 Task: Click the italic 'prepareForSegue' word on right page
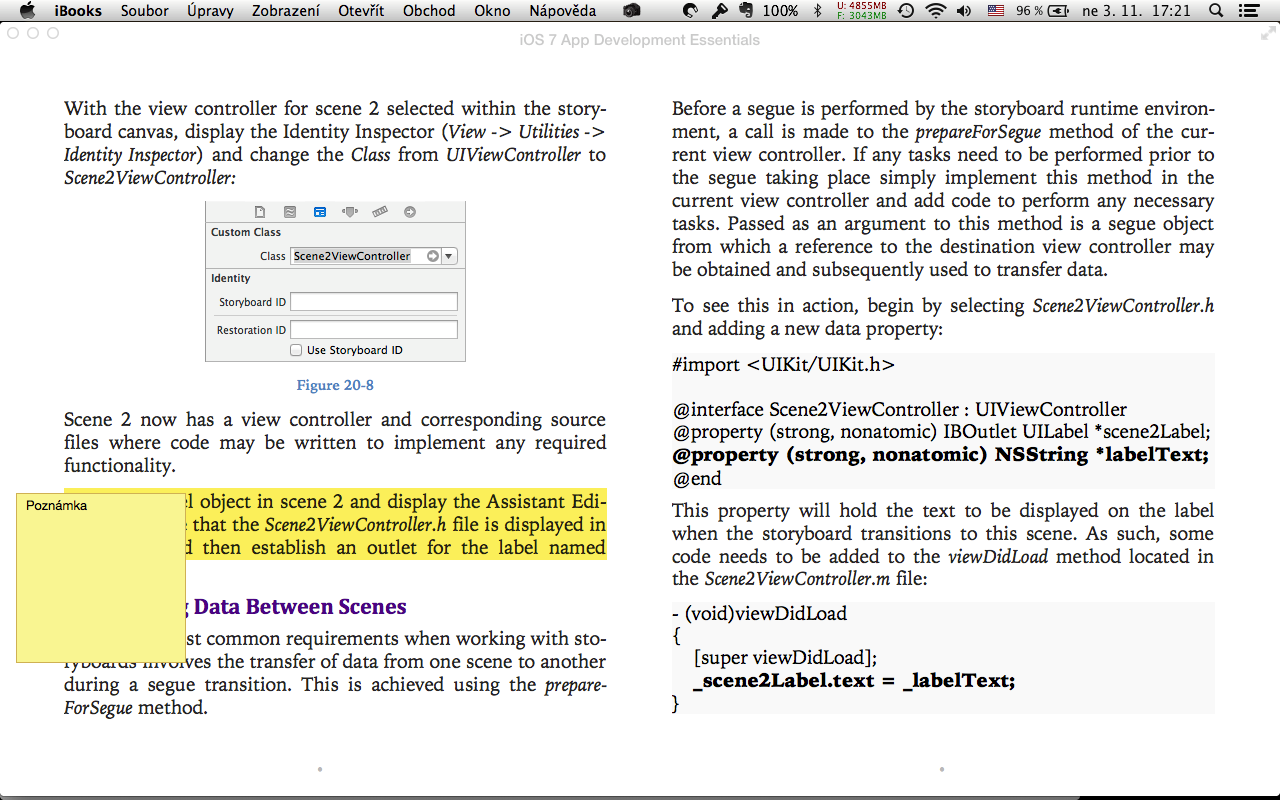pos(979,132)
